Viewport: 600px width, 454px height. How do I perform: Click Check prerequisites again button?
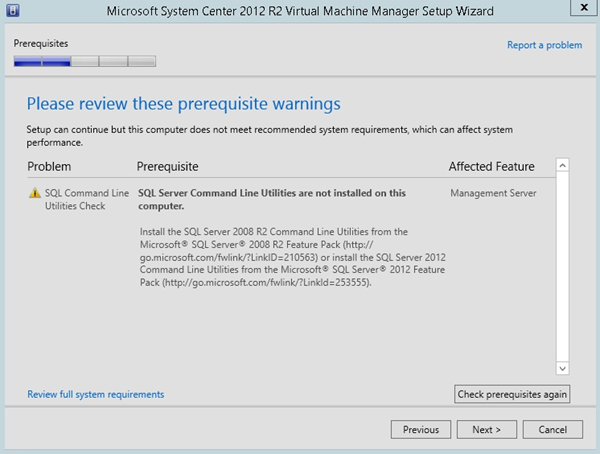tap(512, 394)
